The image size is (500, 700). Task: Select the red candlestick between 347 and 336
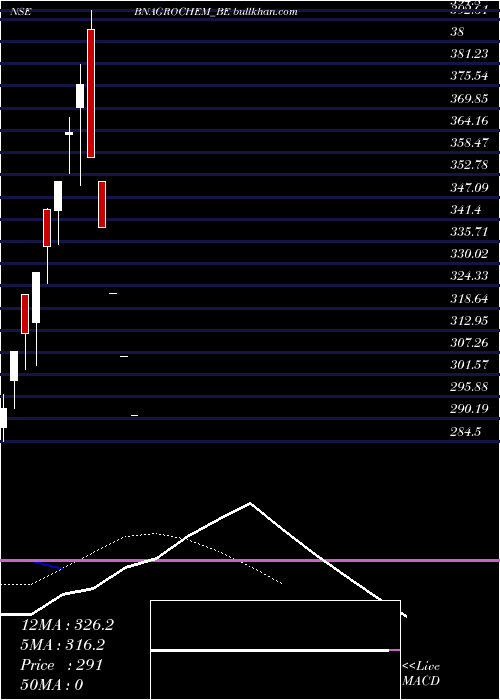point(102,204)
